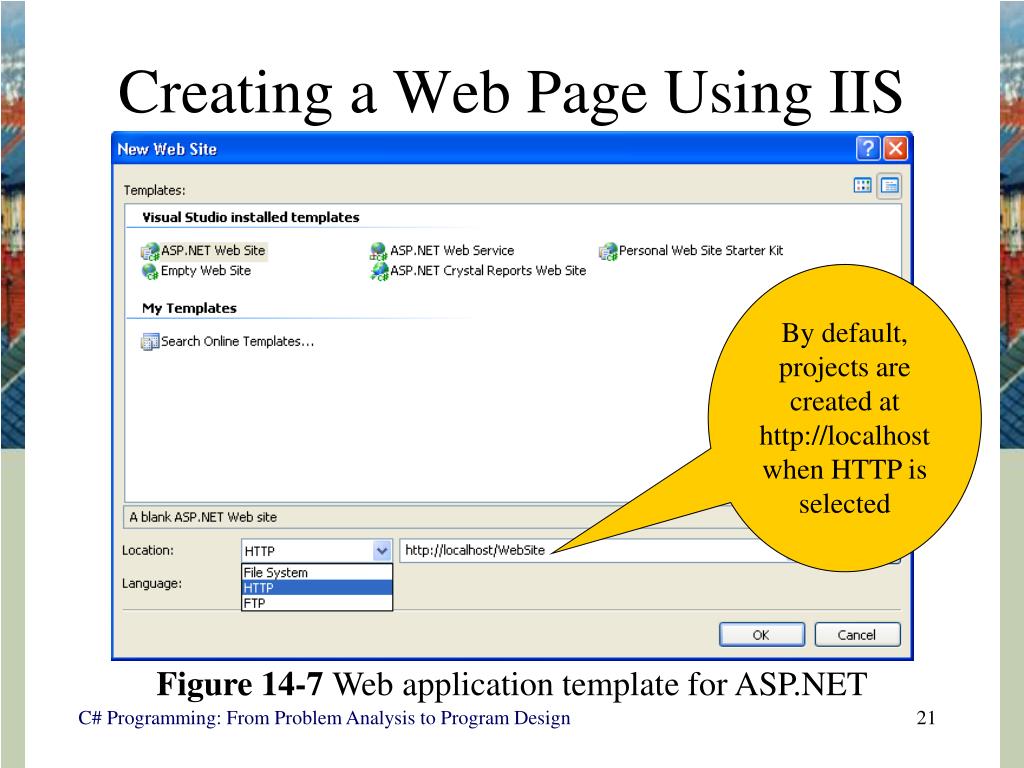Click the 'ASP.NET Web Site' template label

click(x=214, y=251)
